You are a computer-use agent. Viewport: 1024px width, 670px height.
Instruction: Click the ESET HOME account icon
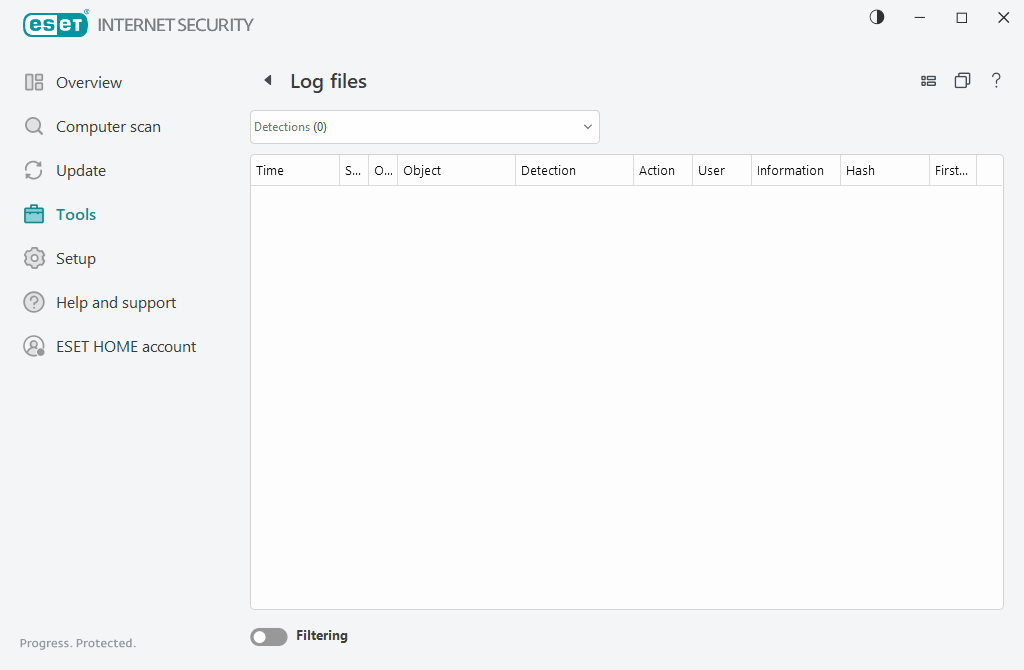[x=34, y=347]
